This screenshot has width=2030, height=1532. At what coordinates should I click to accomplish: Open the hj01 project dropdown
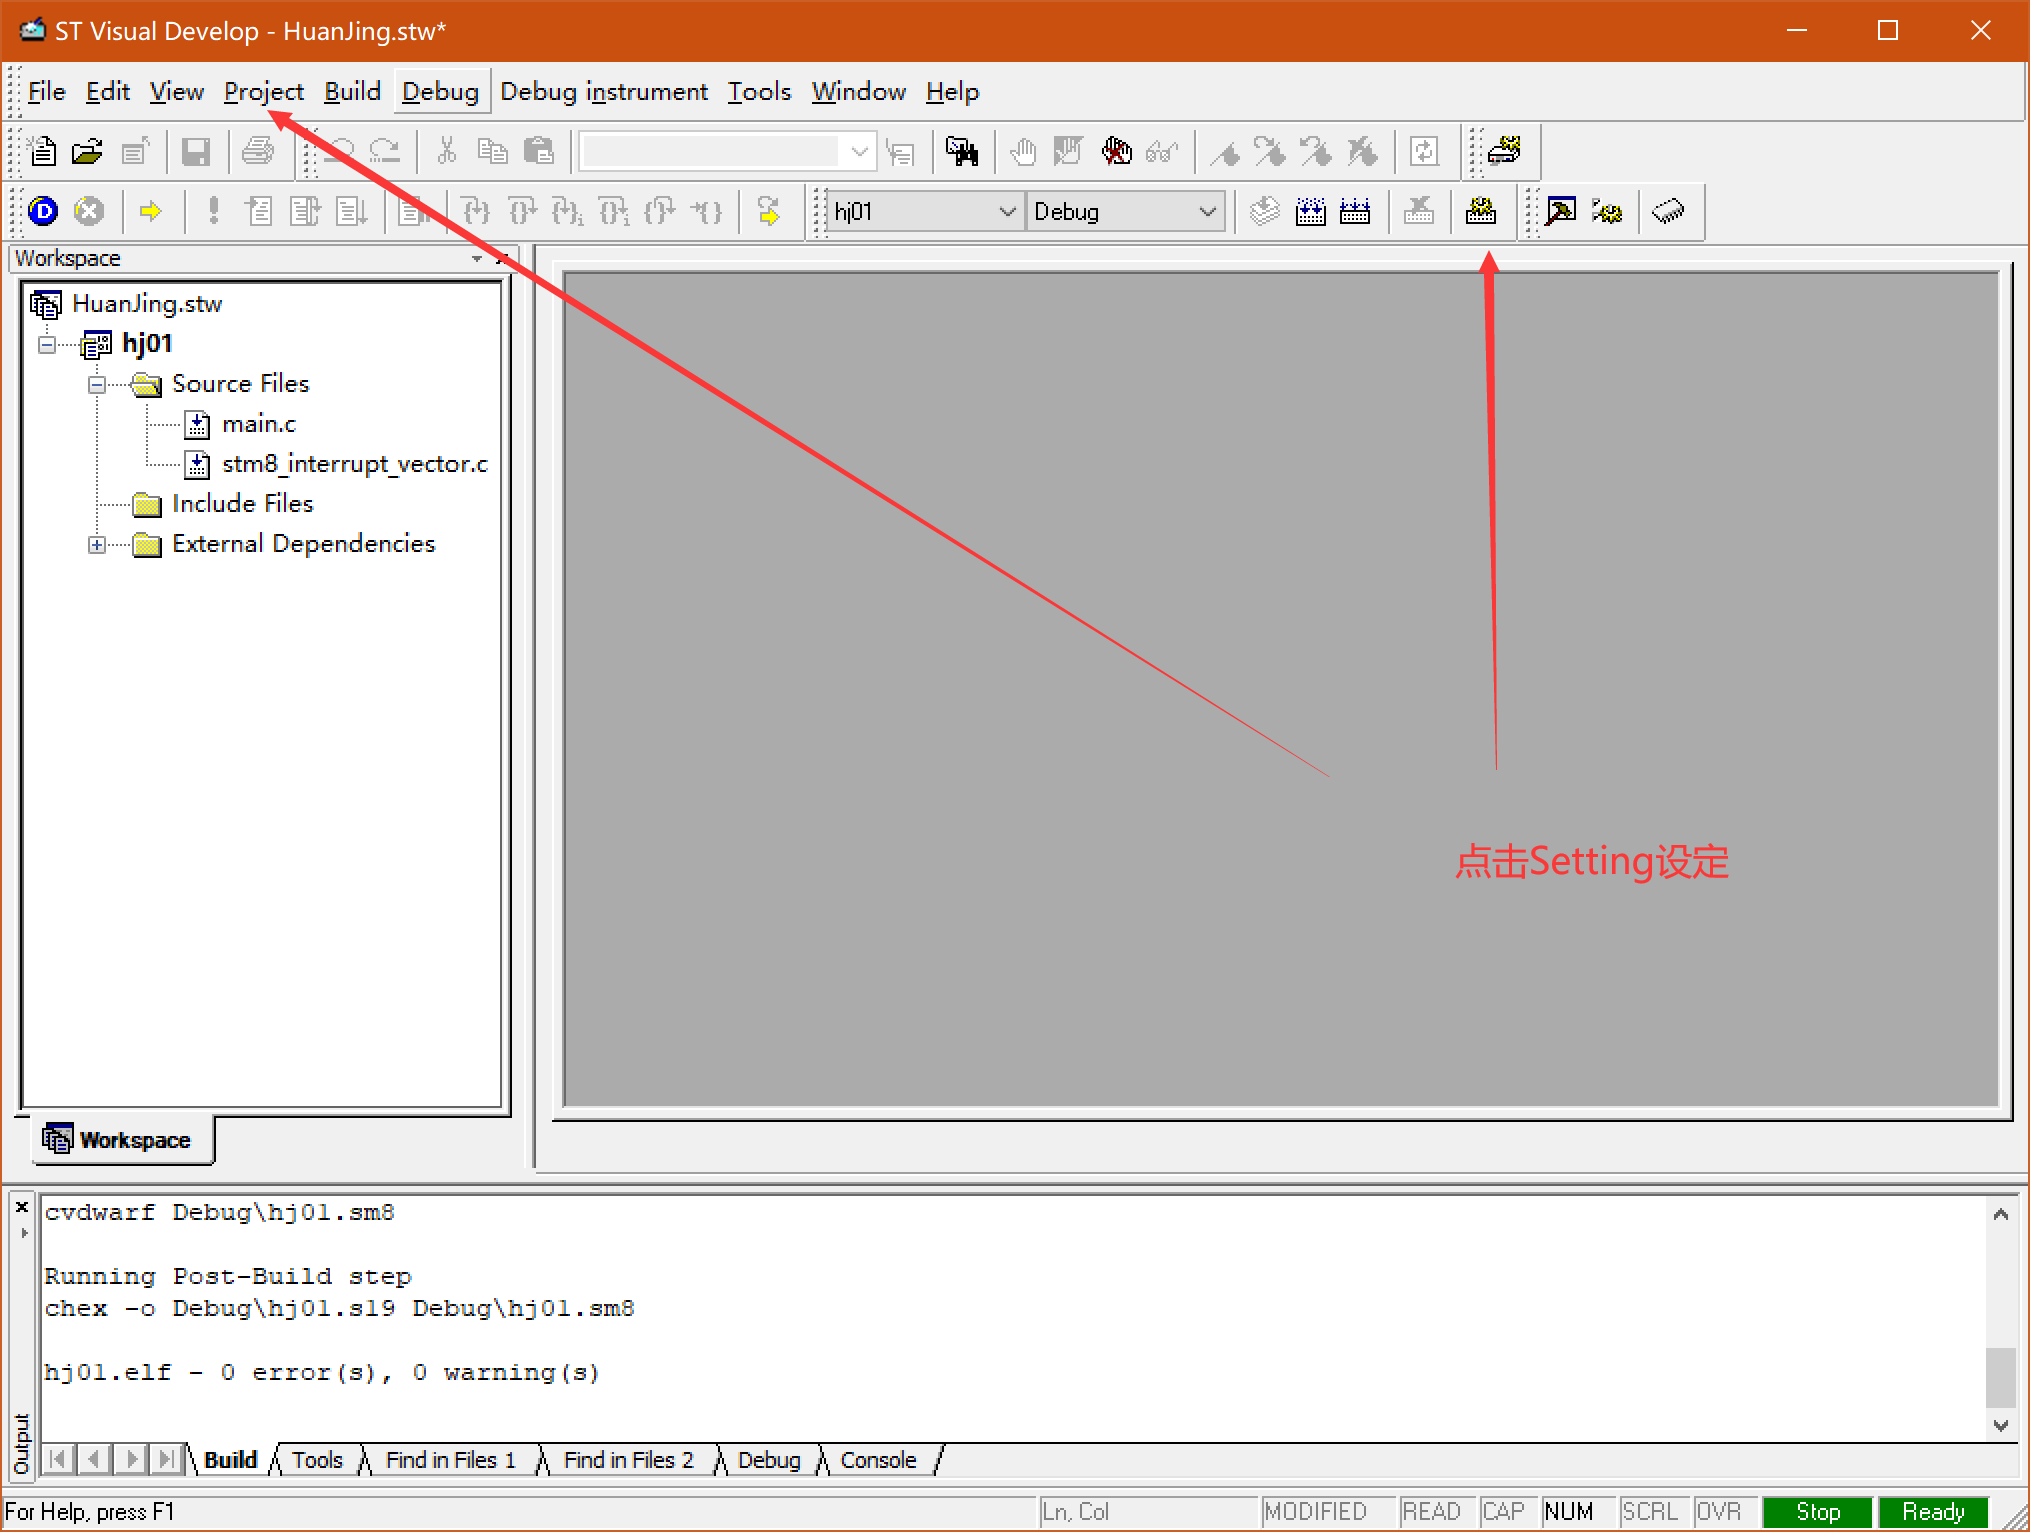tap(1007, 211)
